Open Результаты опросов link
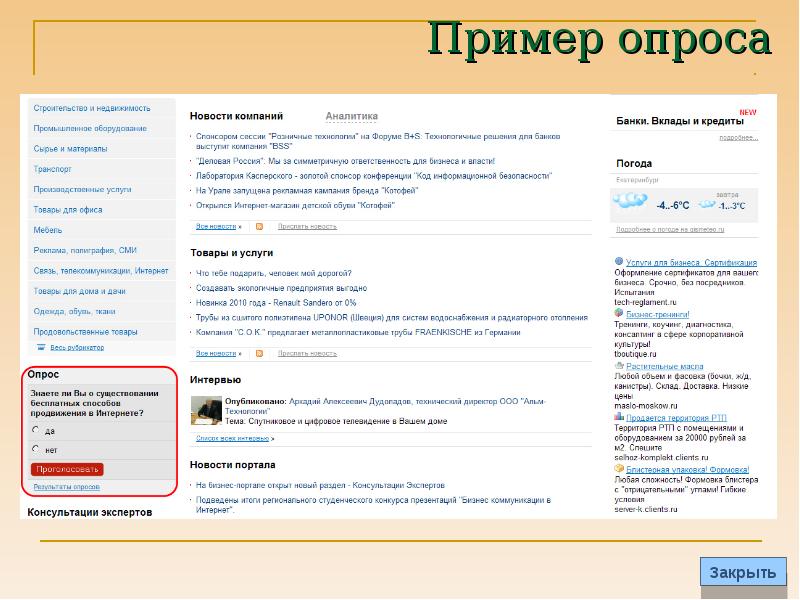 (67, 487)
